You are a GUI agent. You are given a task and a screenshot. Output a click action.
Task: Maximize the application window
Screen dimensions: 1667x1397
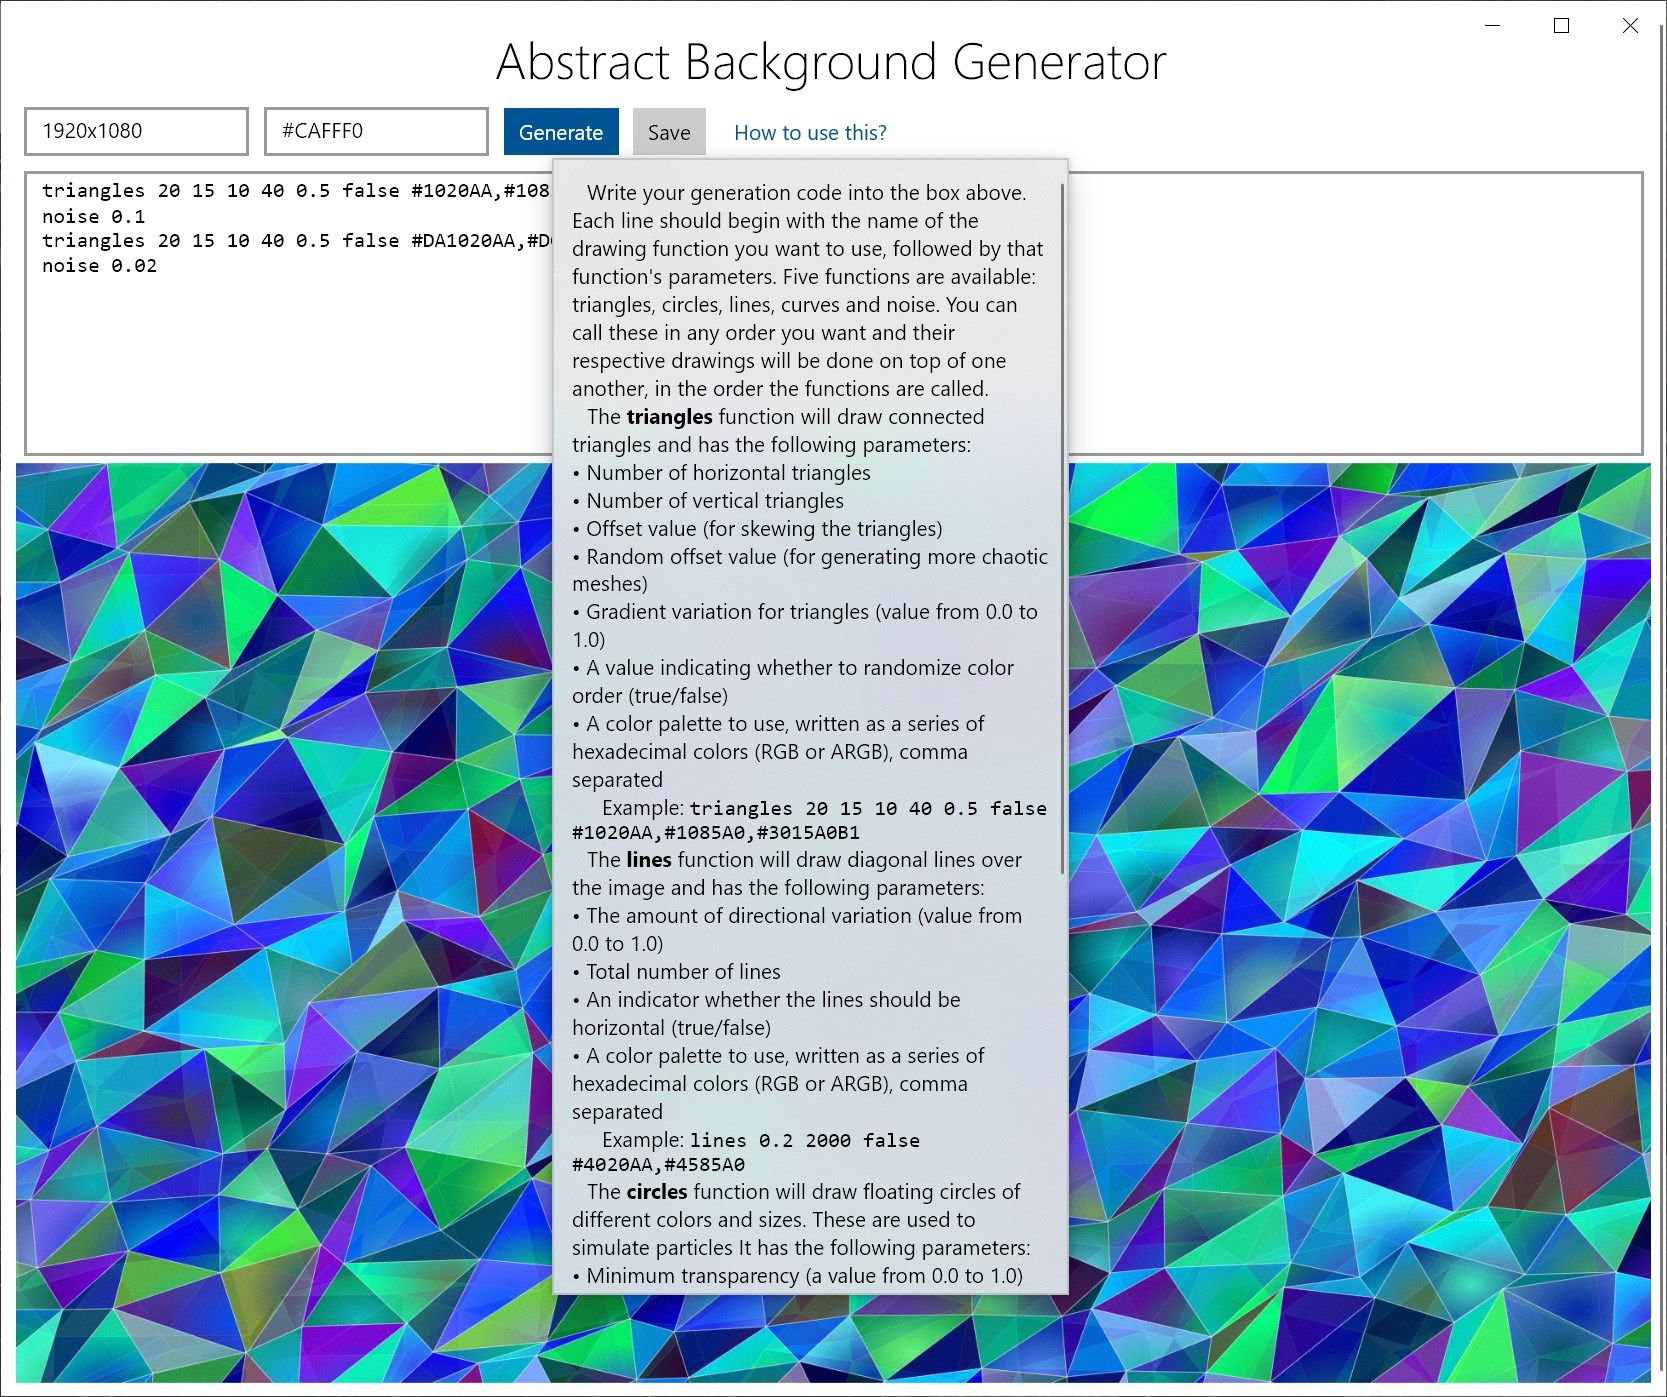pos(1561,26)
